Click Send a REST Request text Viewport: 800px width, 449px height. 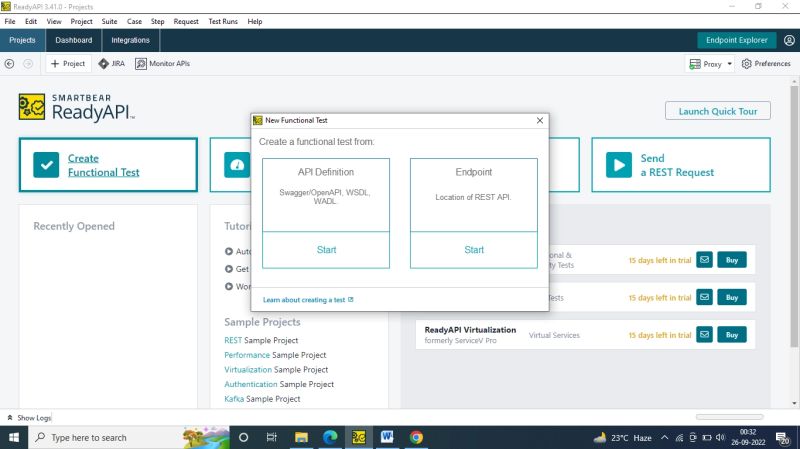coord(677,165)
